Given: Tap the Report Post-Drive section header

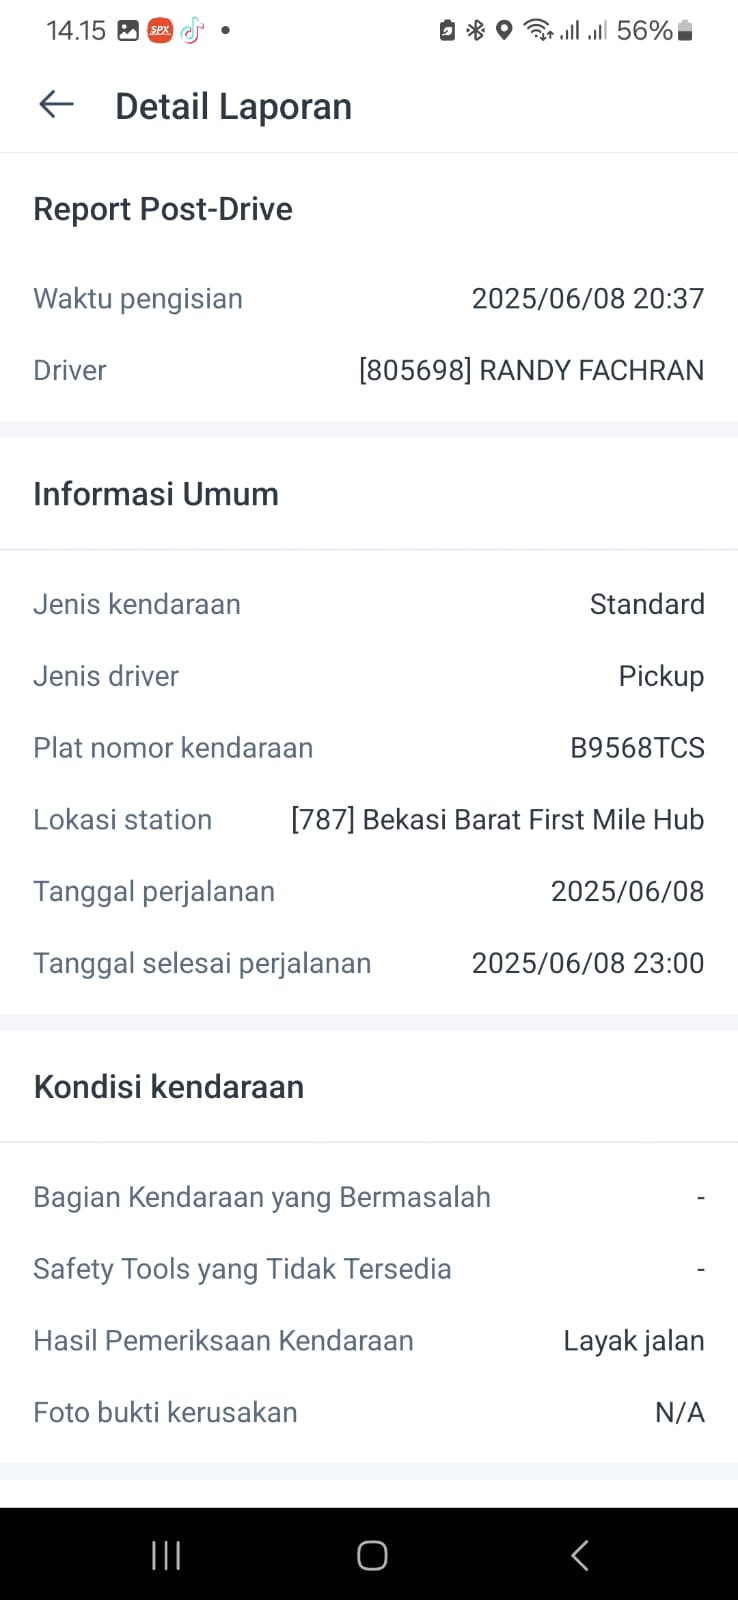Looking at the screenshot, I should pos(163,209).
